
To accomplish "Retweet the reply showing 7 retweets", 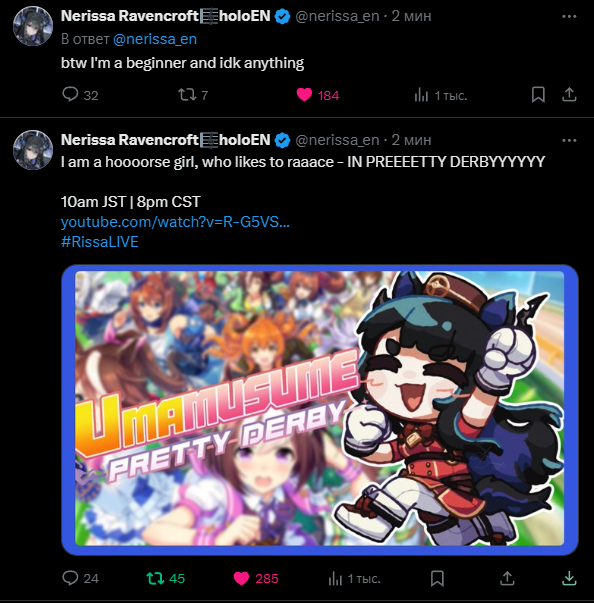I will point(193,95).
